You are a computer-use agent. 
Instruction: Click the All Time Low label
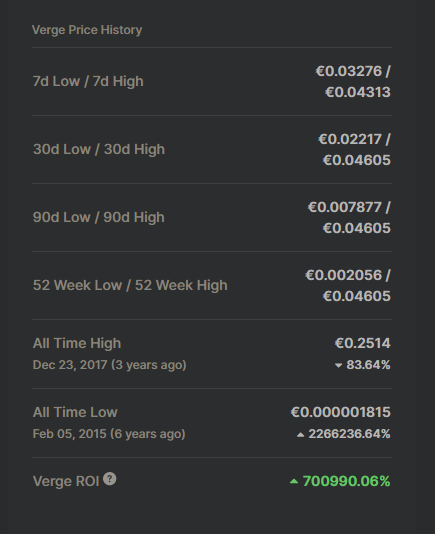click(x=75, y=412)
